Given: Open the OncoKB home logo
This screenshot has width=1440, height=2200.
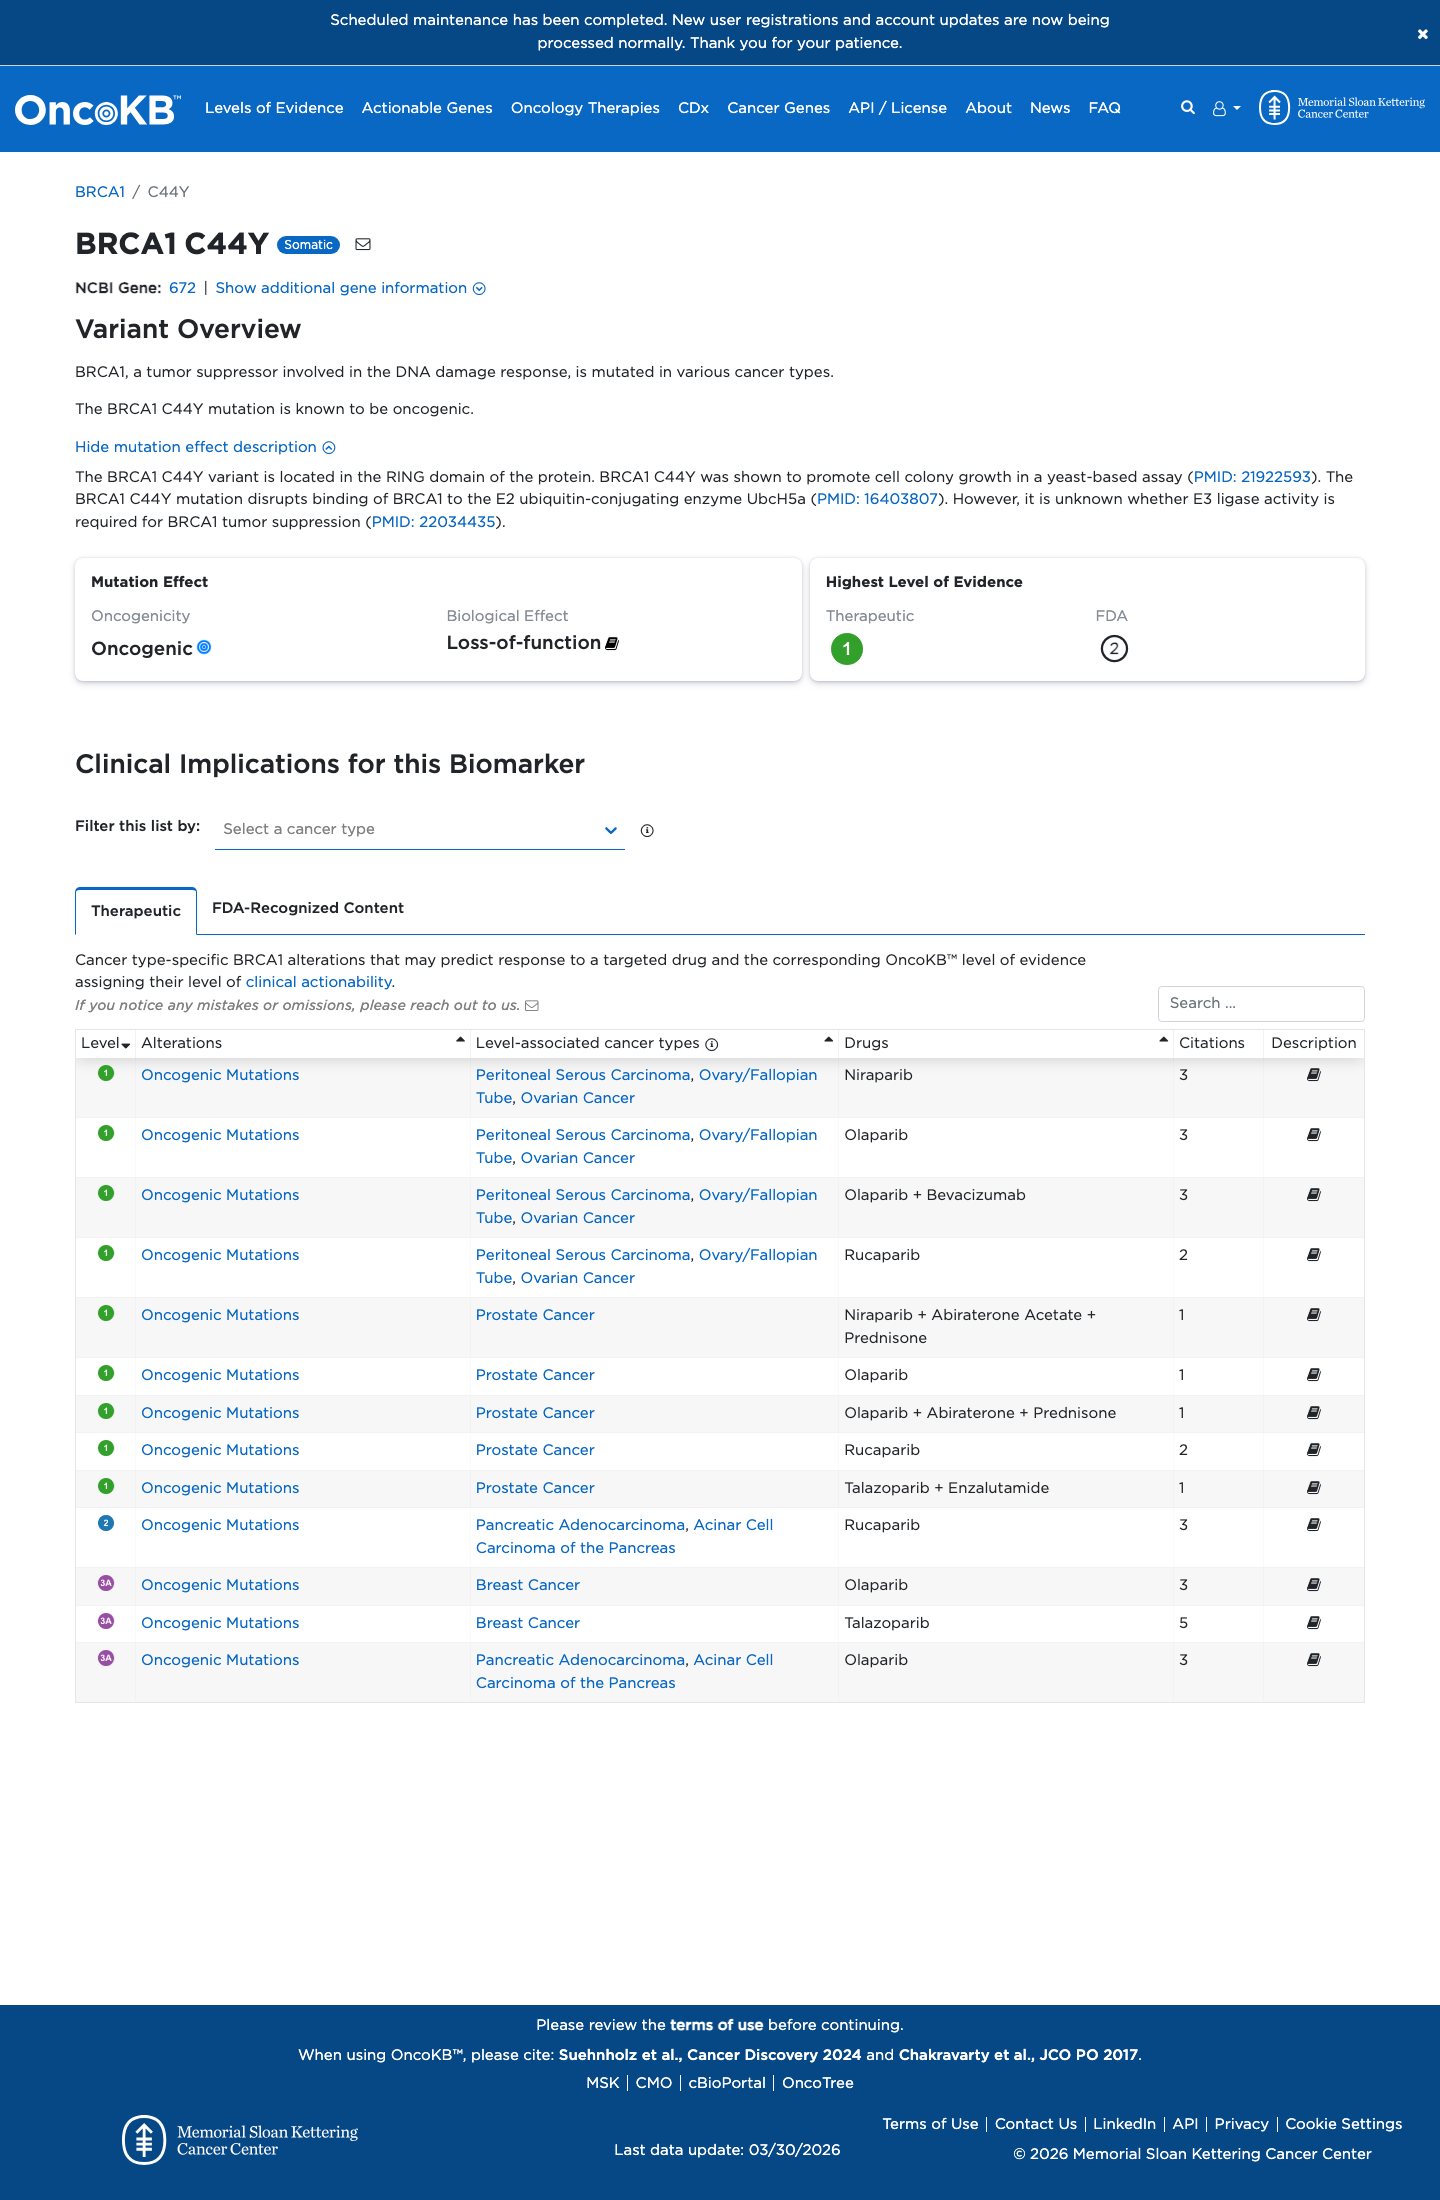Looking at the screenshot, I should (97, 109).
